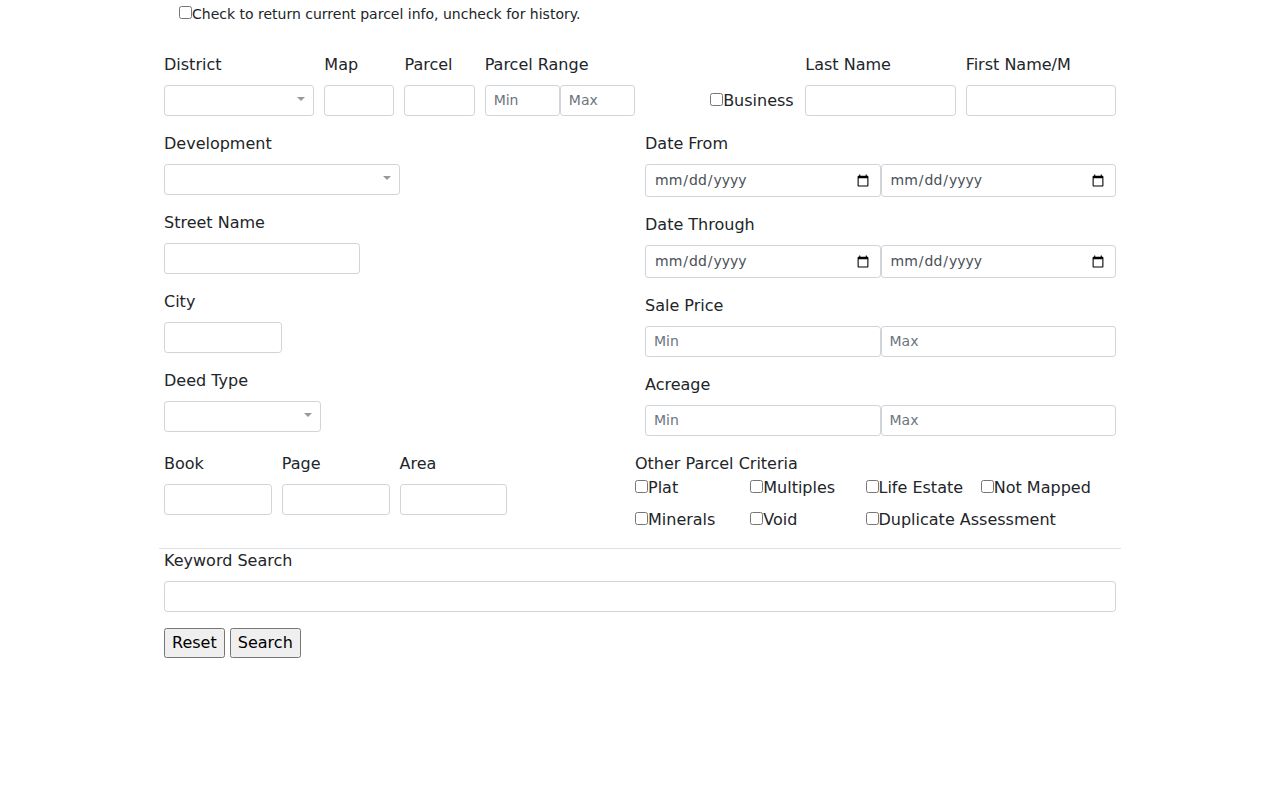This screenshot has width=1280, height=800.
Task: Select the Parcel Range Max field
Action: 597,101
